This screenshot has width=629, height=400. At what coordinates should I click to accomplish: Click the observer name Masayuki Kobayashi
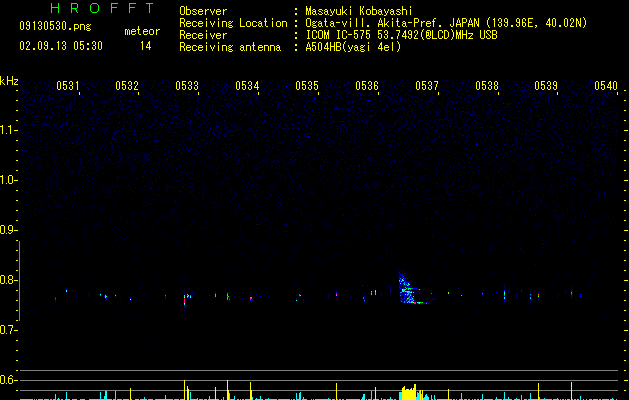(x=359, y=11)
